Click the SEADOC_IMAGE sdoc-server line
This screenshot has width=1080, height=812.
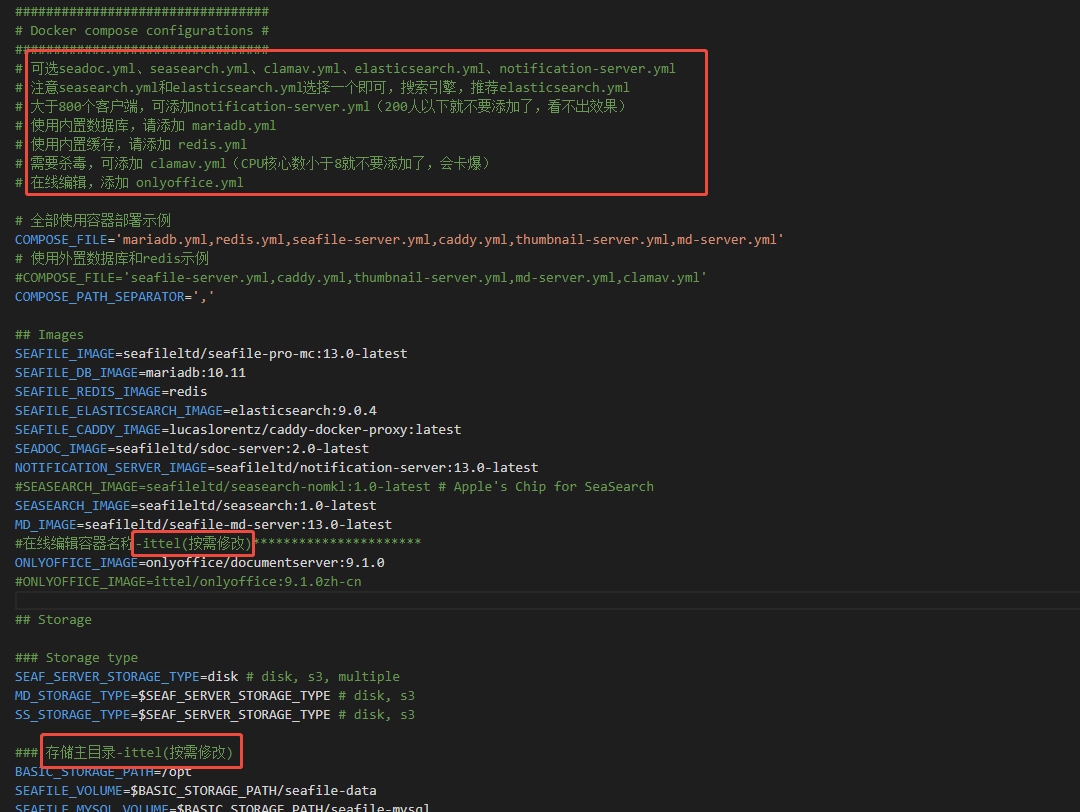[x=191, y=449]
